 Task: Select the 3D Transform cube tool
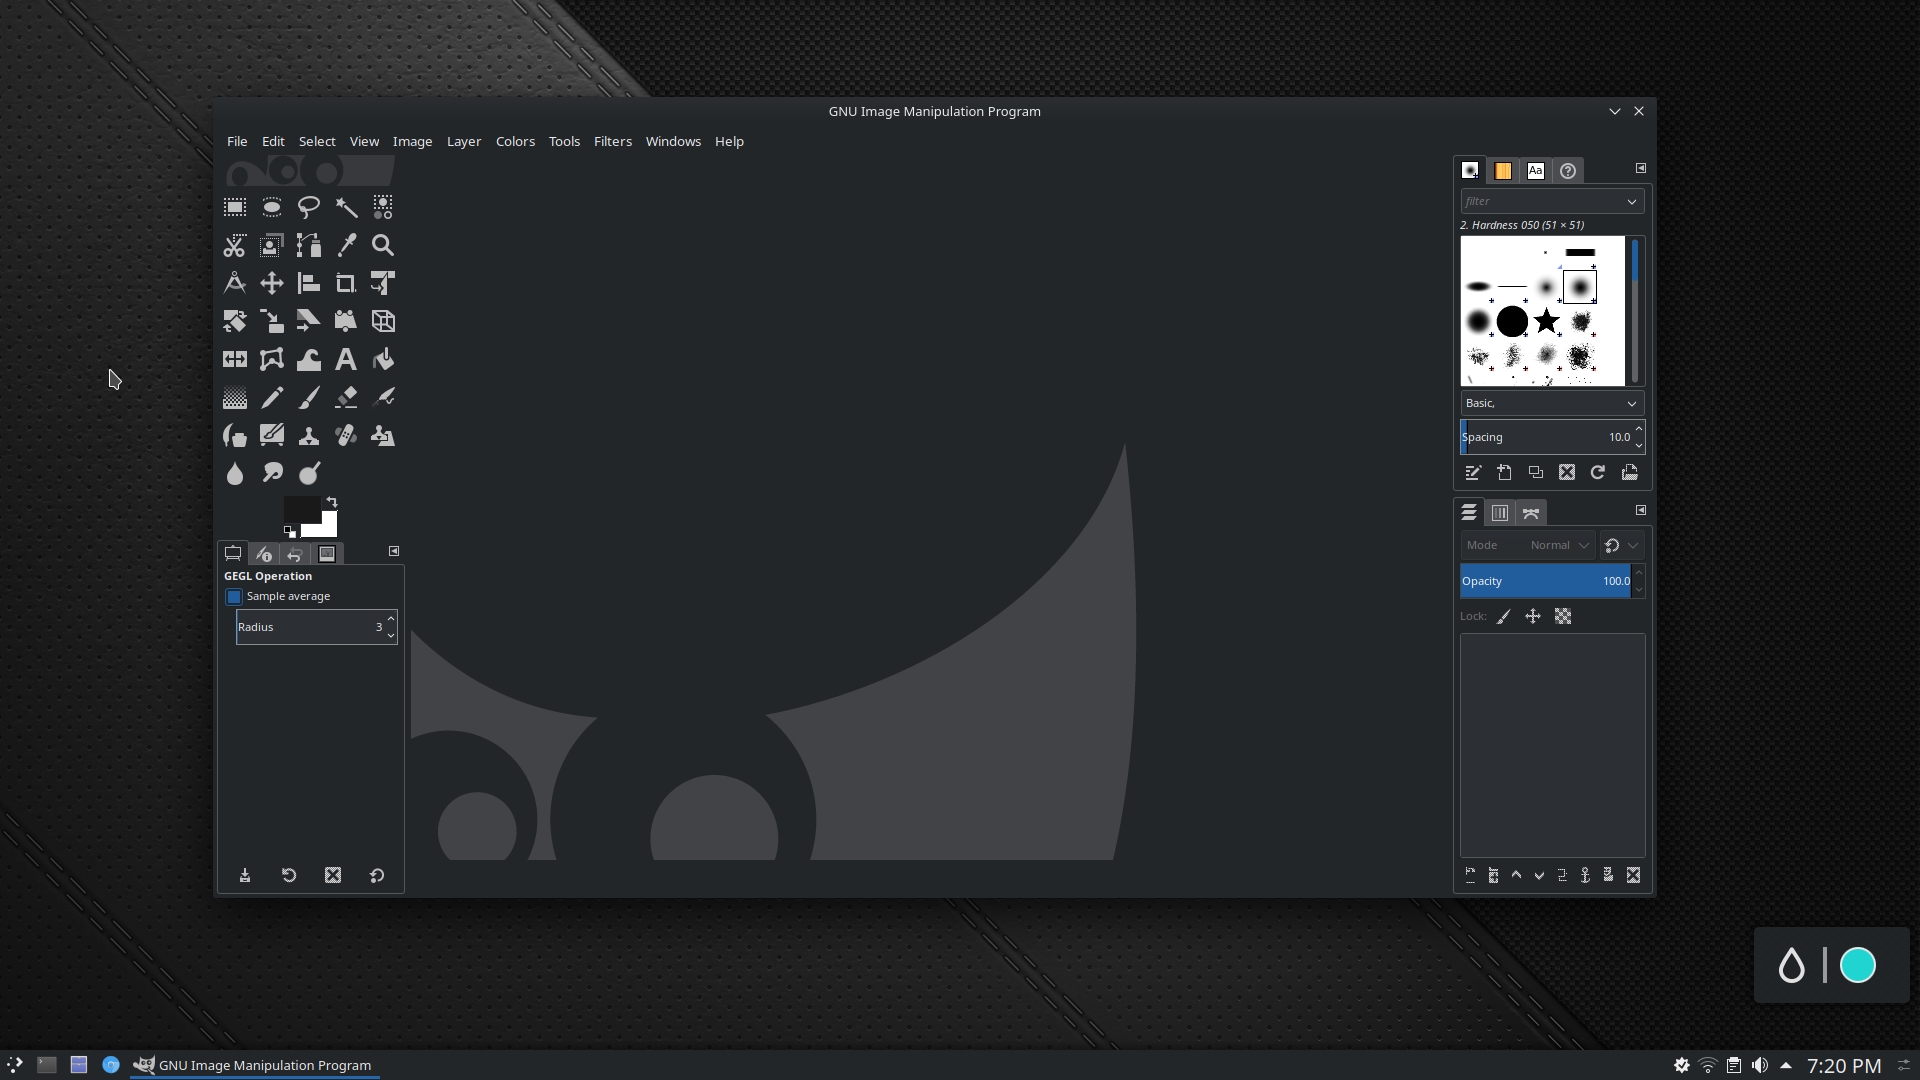point(383,321)
